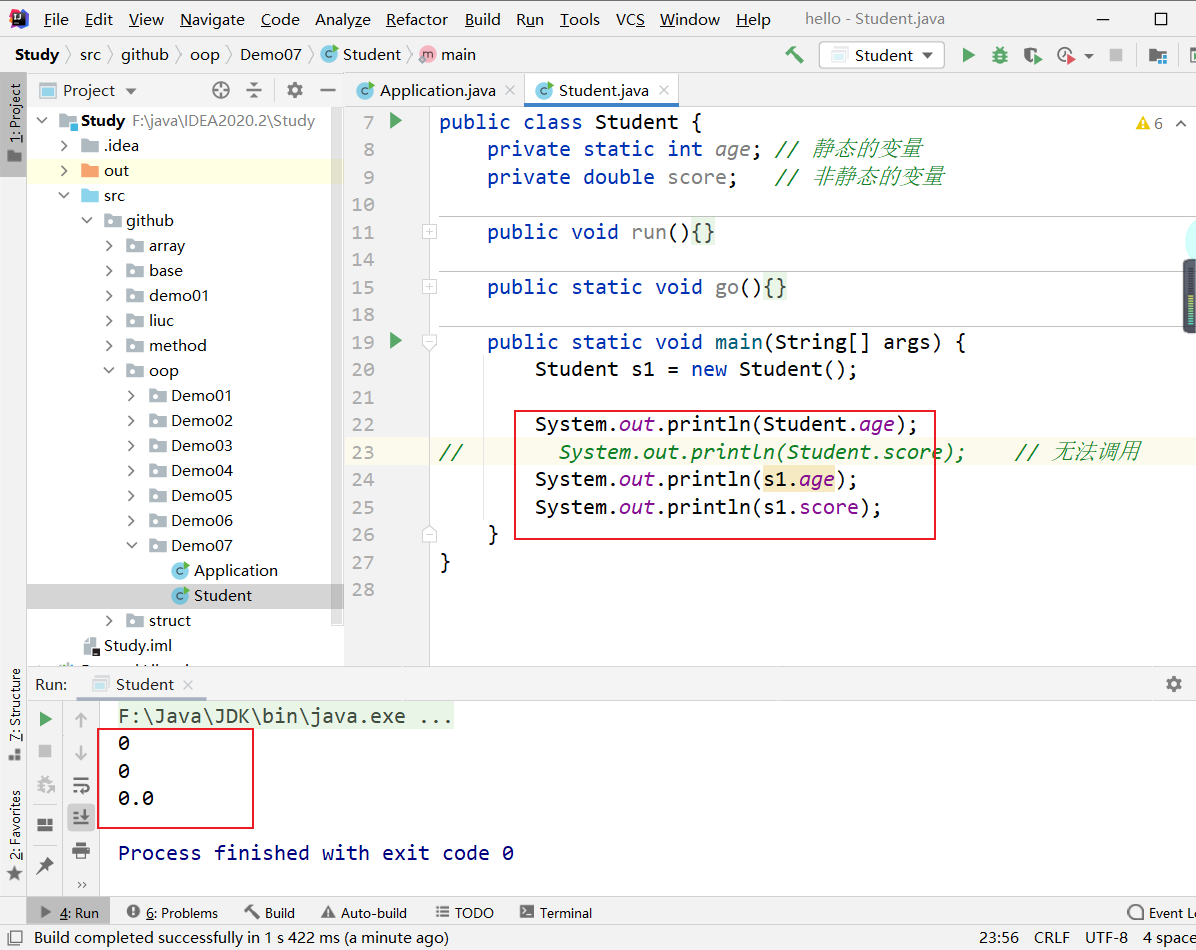Image resolution: width=1196 pixels, height=950 pixels.
Task: Click locate-file crosshair icon in Project panel
Action: [221, 90]
